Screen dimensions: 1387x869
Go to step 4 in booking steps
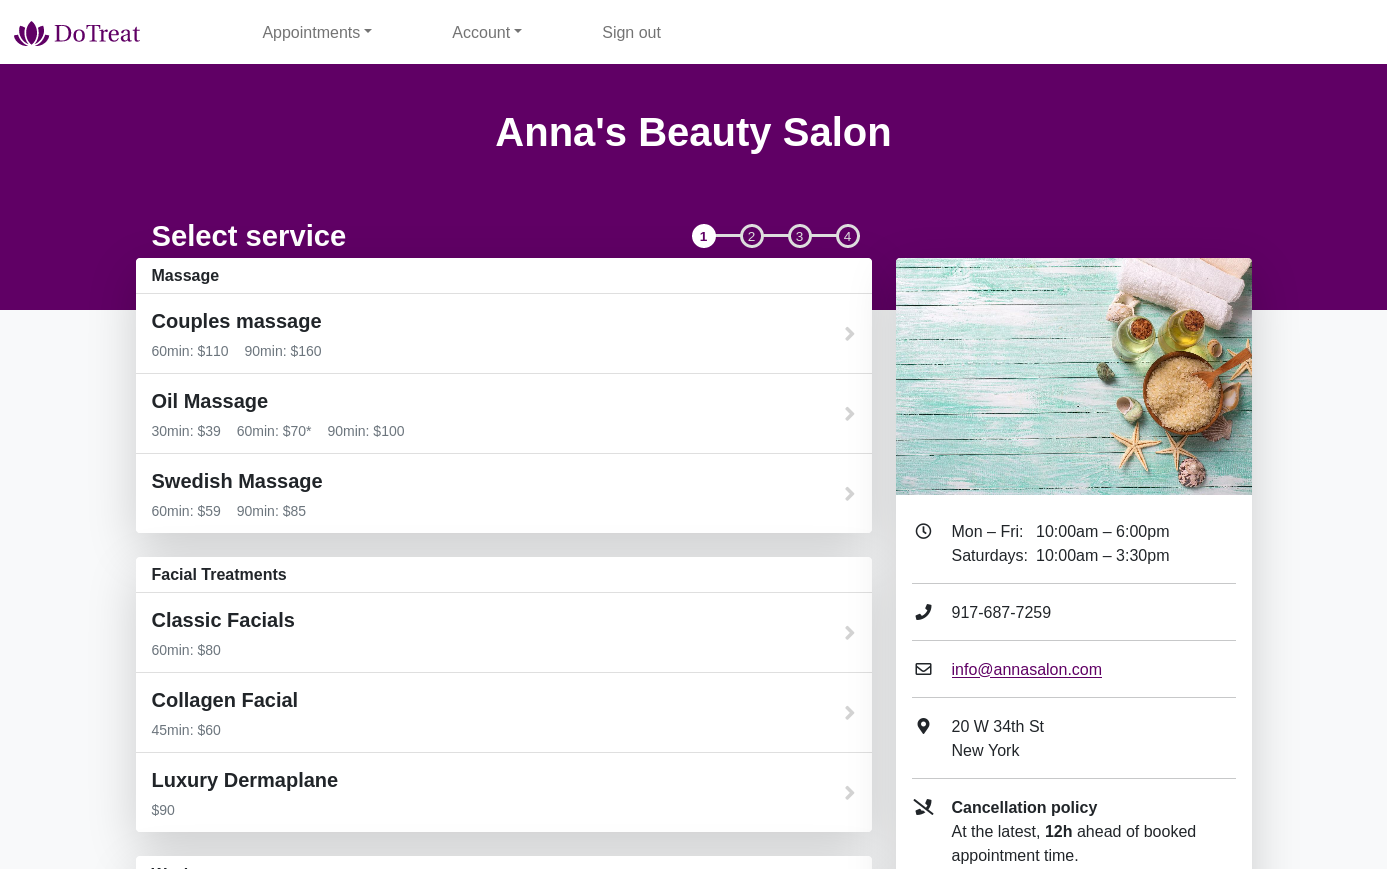click(847, 237)
